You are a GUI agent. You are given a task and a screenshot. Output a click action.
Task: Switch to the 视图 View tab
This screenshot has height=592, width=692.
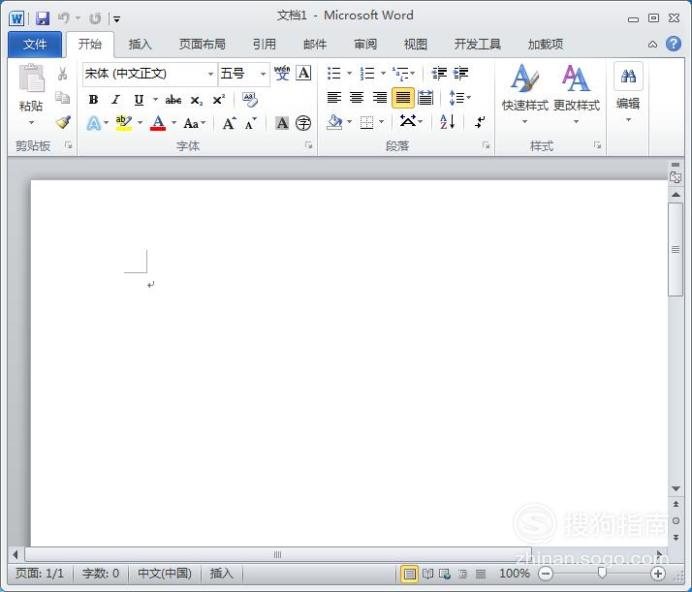click(415, 44)
